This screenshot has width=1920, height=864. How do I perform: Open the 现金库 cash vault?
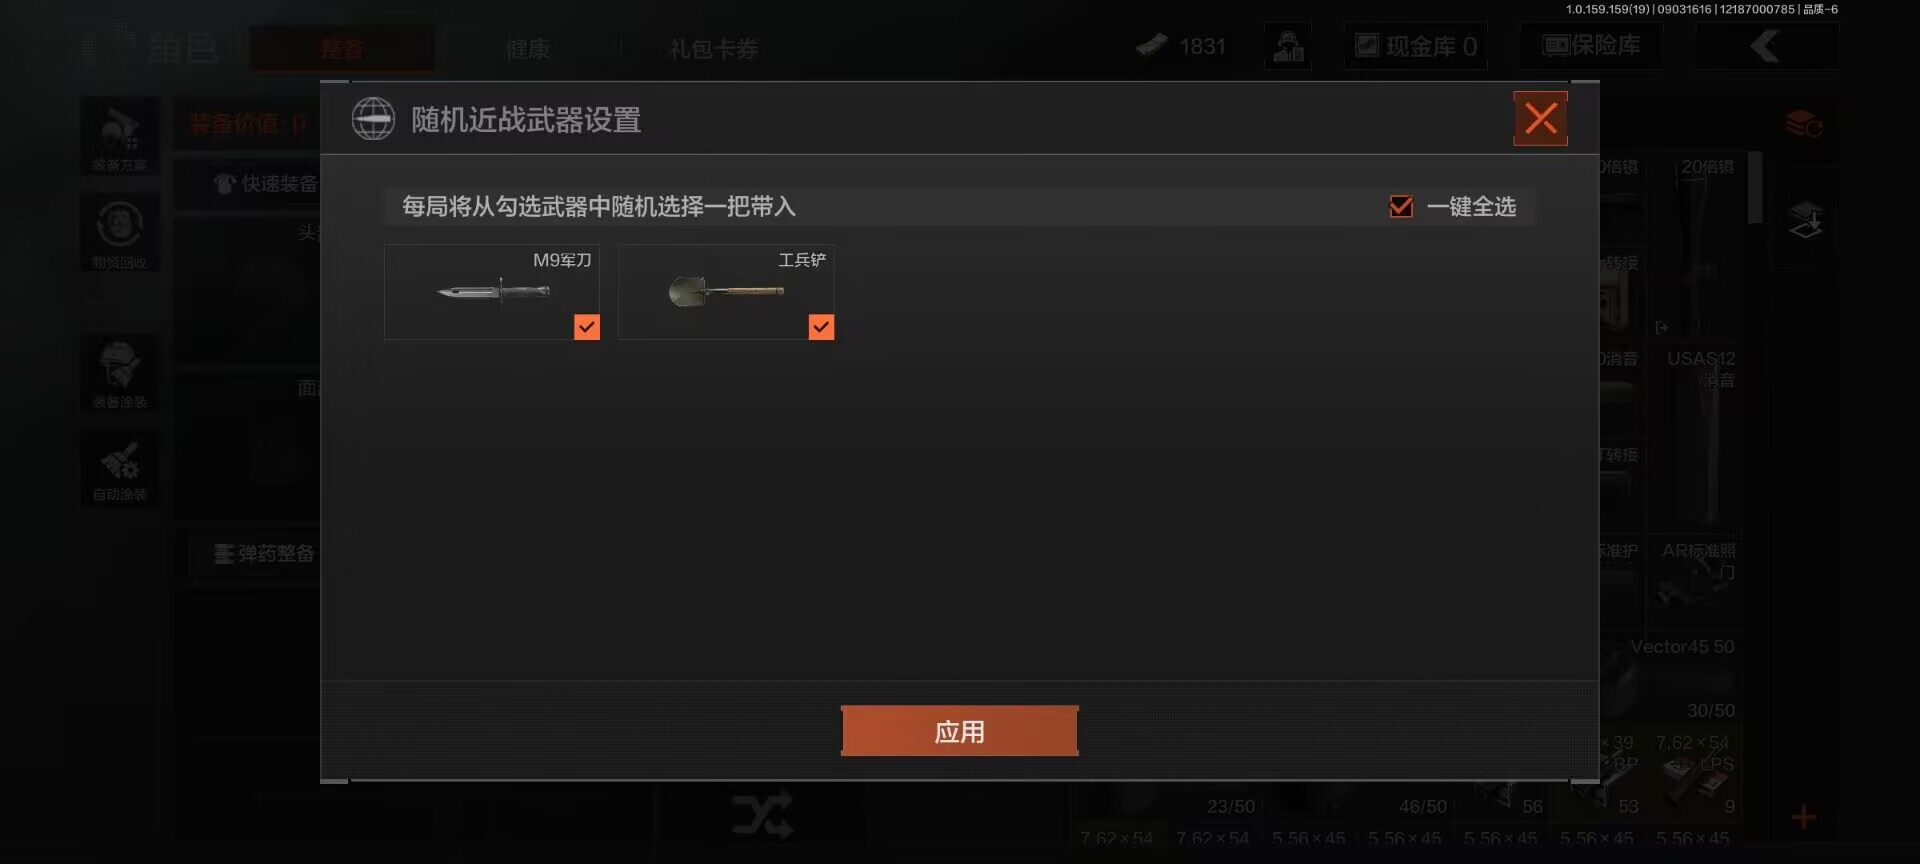point(1416,46)
